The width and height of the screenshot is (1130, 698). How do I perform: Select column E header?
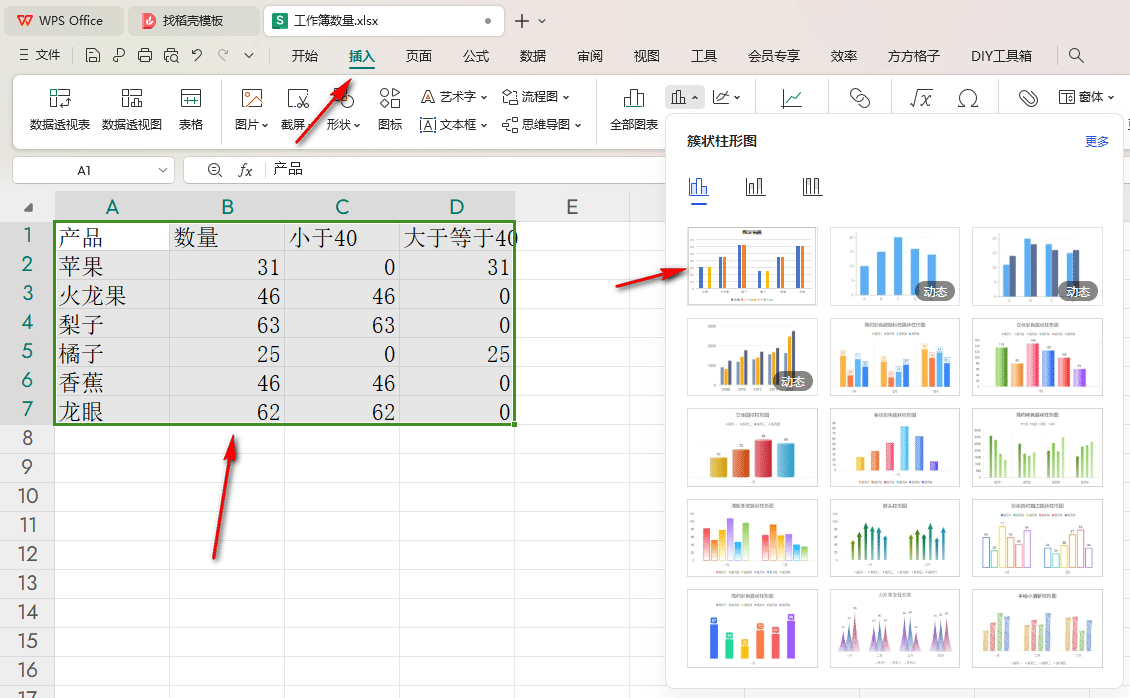click(x=572, y=207)
